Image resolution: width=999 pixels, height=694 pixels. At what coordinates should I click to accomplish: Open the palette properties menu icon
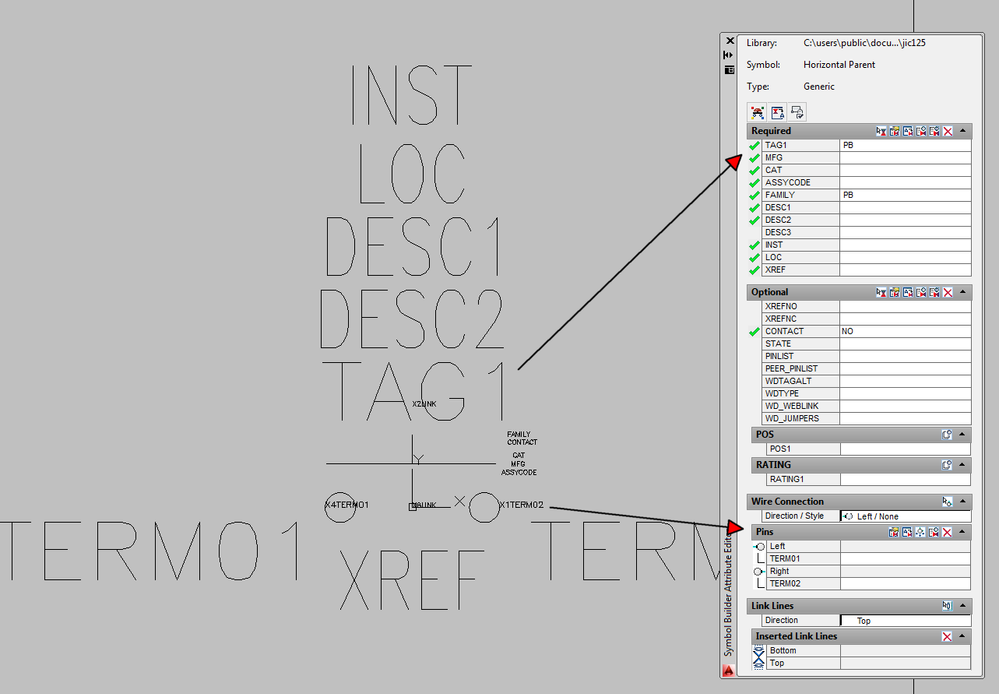click(729, 69)
